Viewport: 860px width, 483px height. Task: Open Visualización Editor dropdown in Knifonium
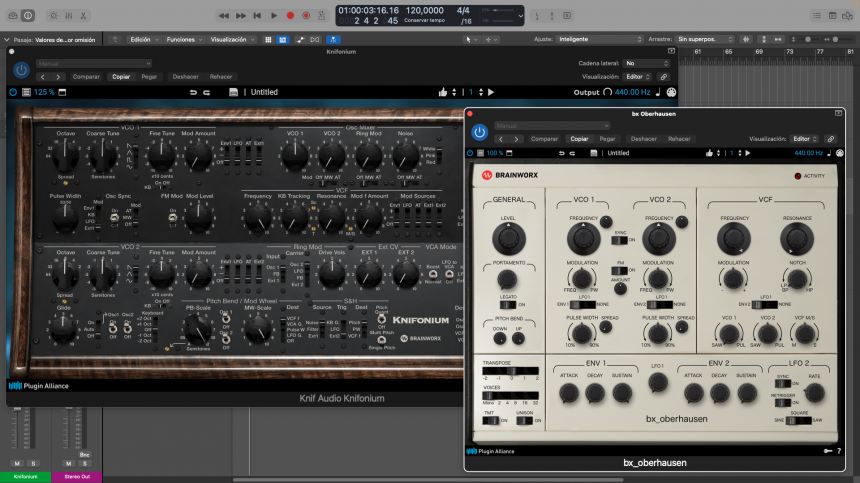pos(638,77)
